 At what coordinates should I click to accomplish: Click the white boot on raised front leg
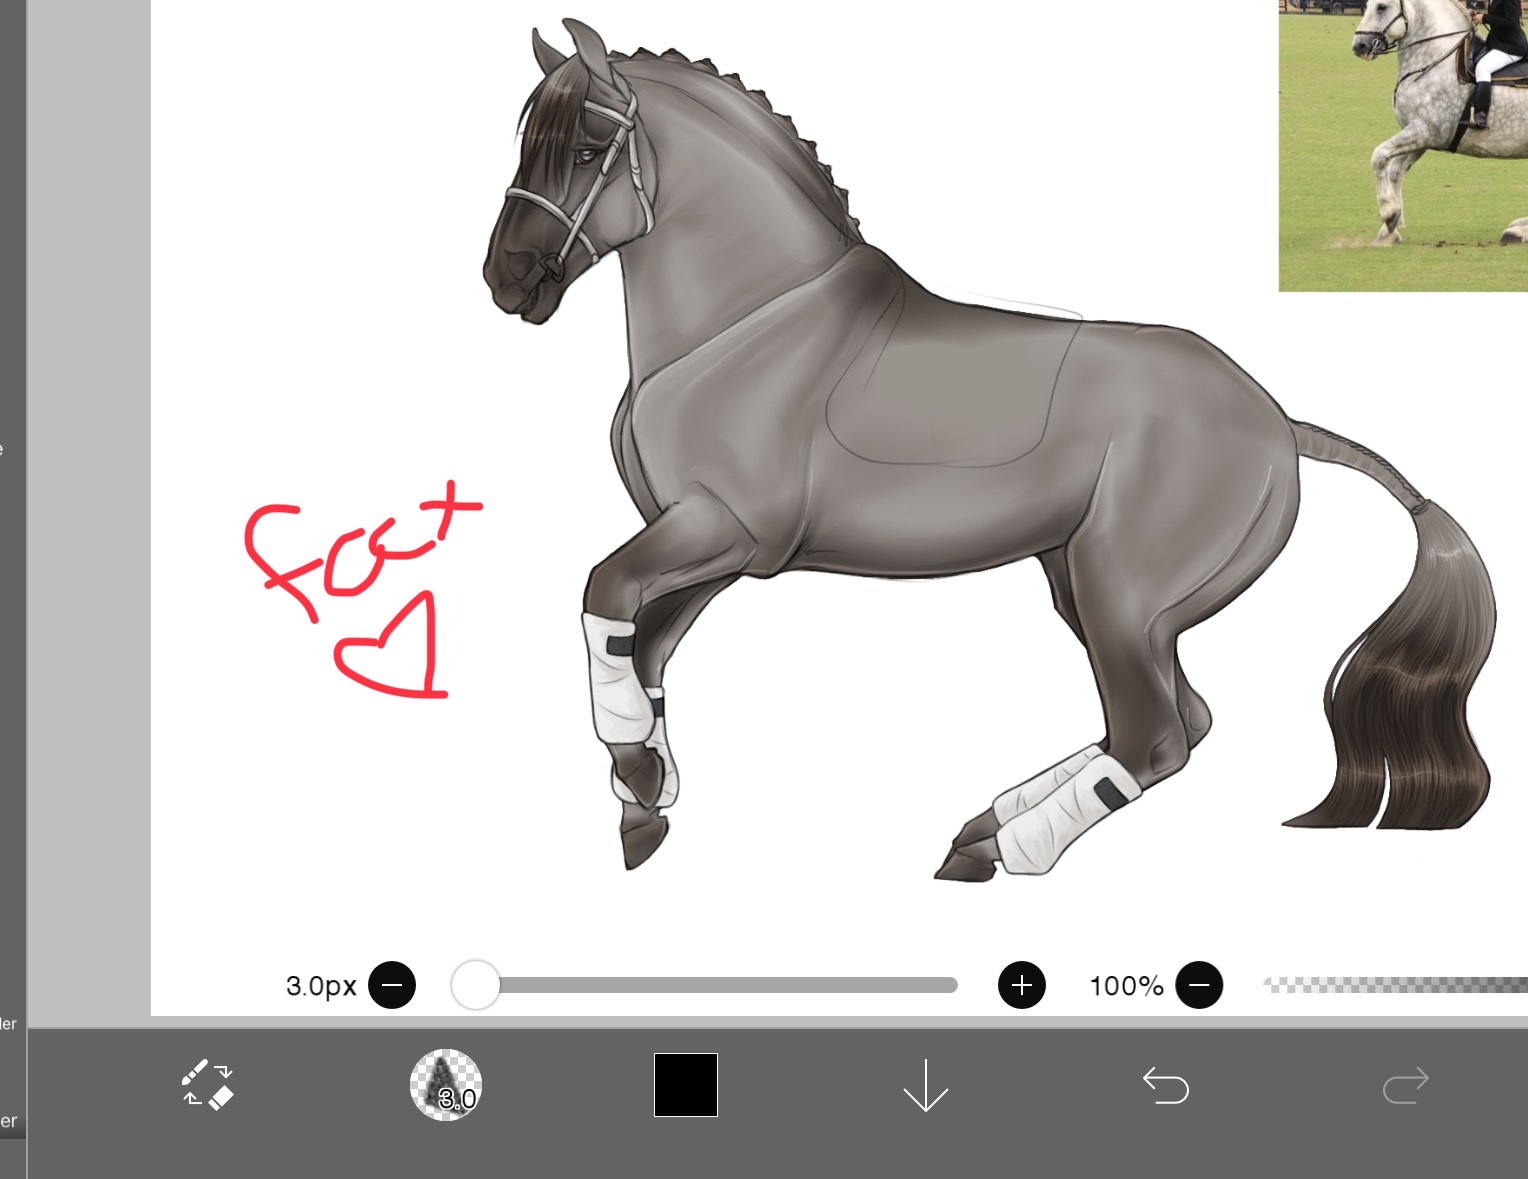[615, 680]
